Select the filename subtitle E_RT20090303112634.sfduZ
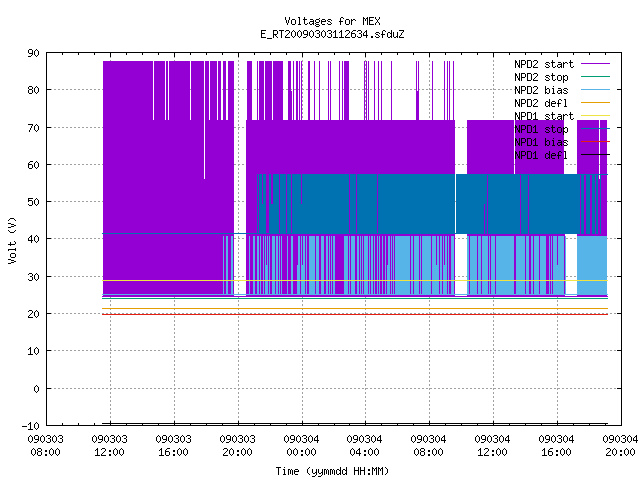The image size is (640, 480). [332, 34]
